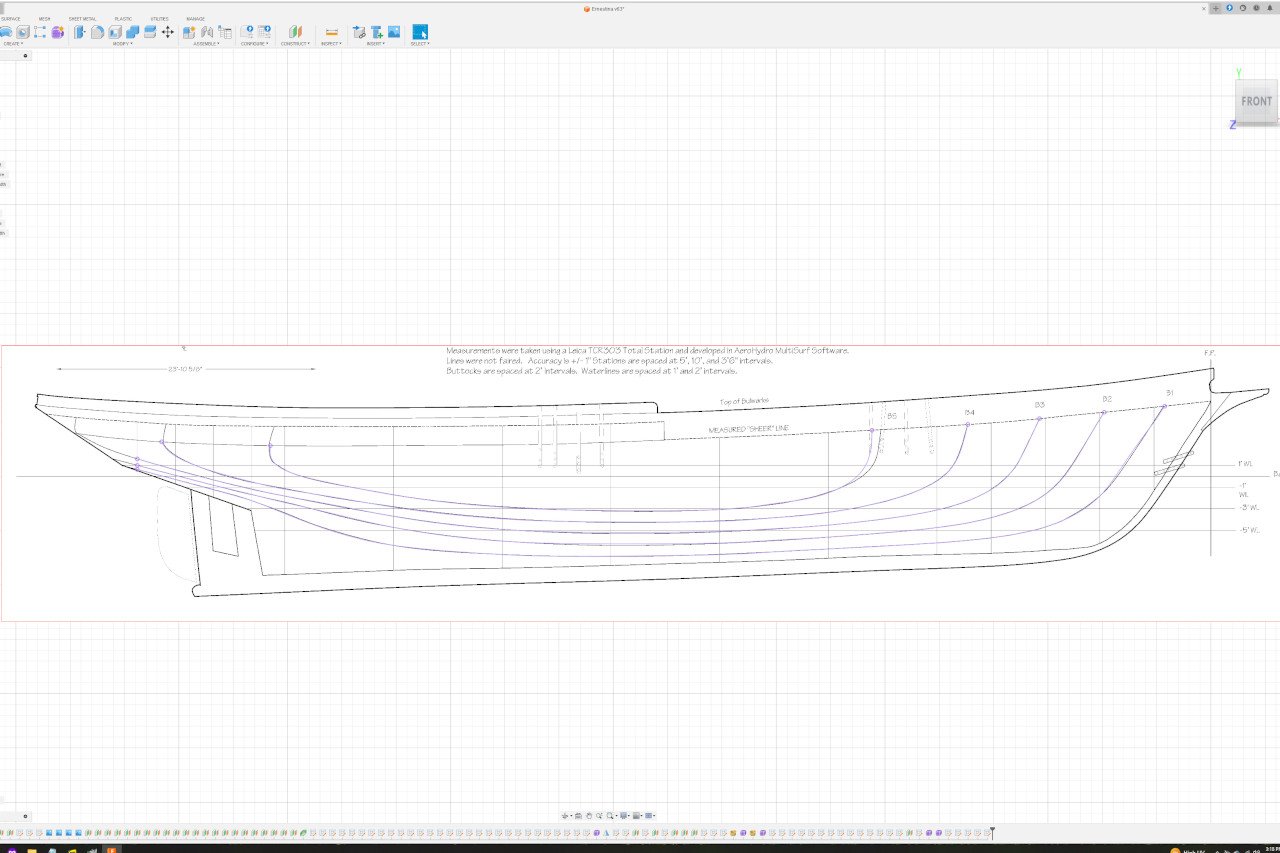Screen dimensions: 1280x853
Task: Open Viewports layout dropdown
Action: (650, 816)
